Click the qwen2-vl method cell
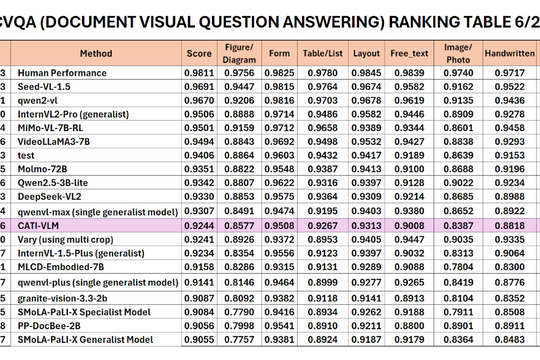This screenshot has height=360, width=540. (x=96, y=101)
